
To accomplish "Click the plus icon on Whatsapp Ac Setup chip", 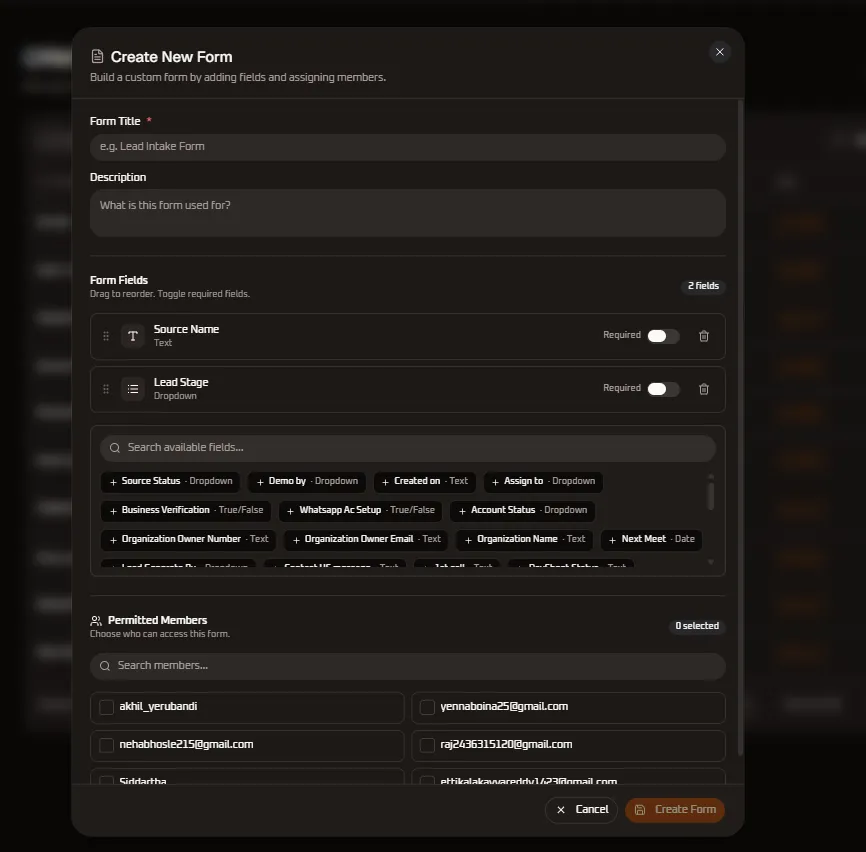I will tap(290, 511).
